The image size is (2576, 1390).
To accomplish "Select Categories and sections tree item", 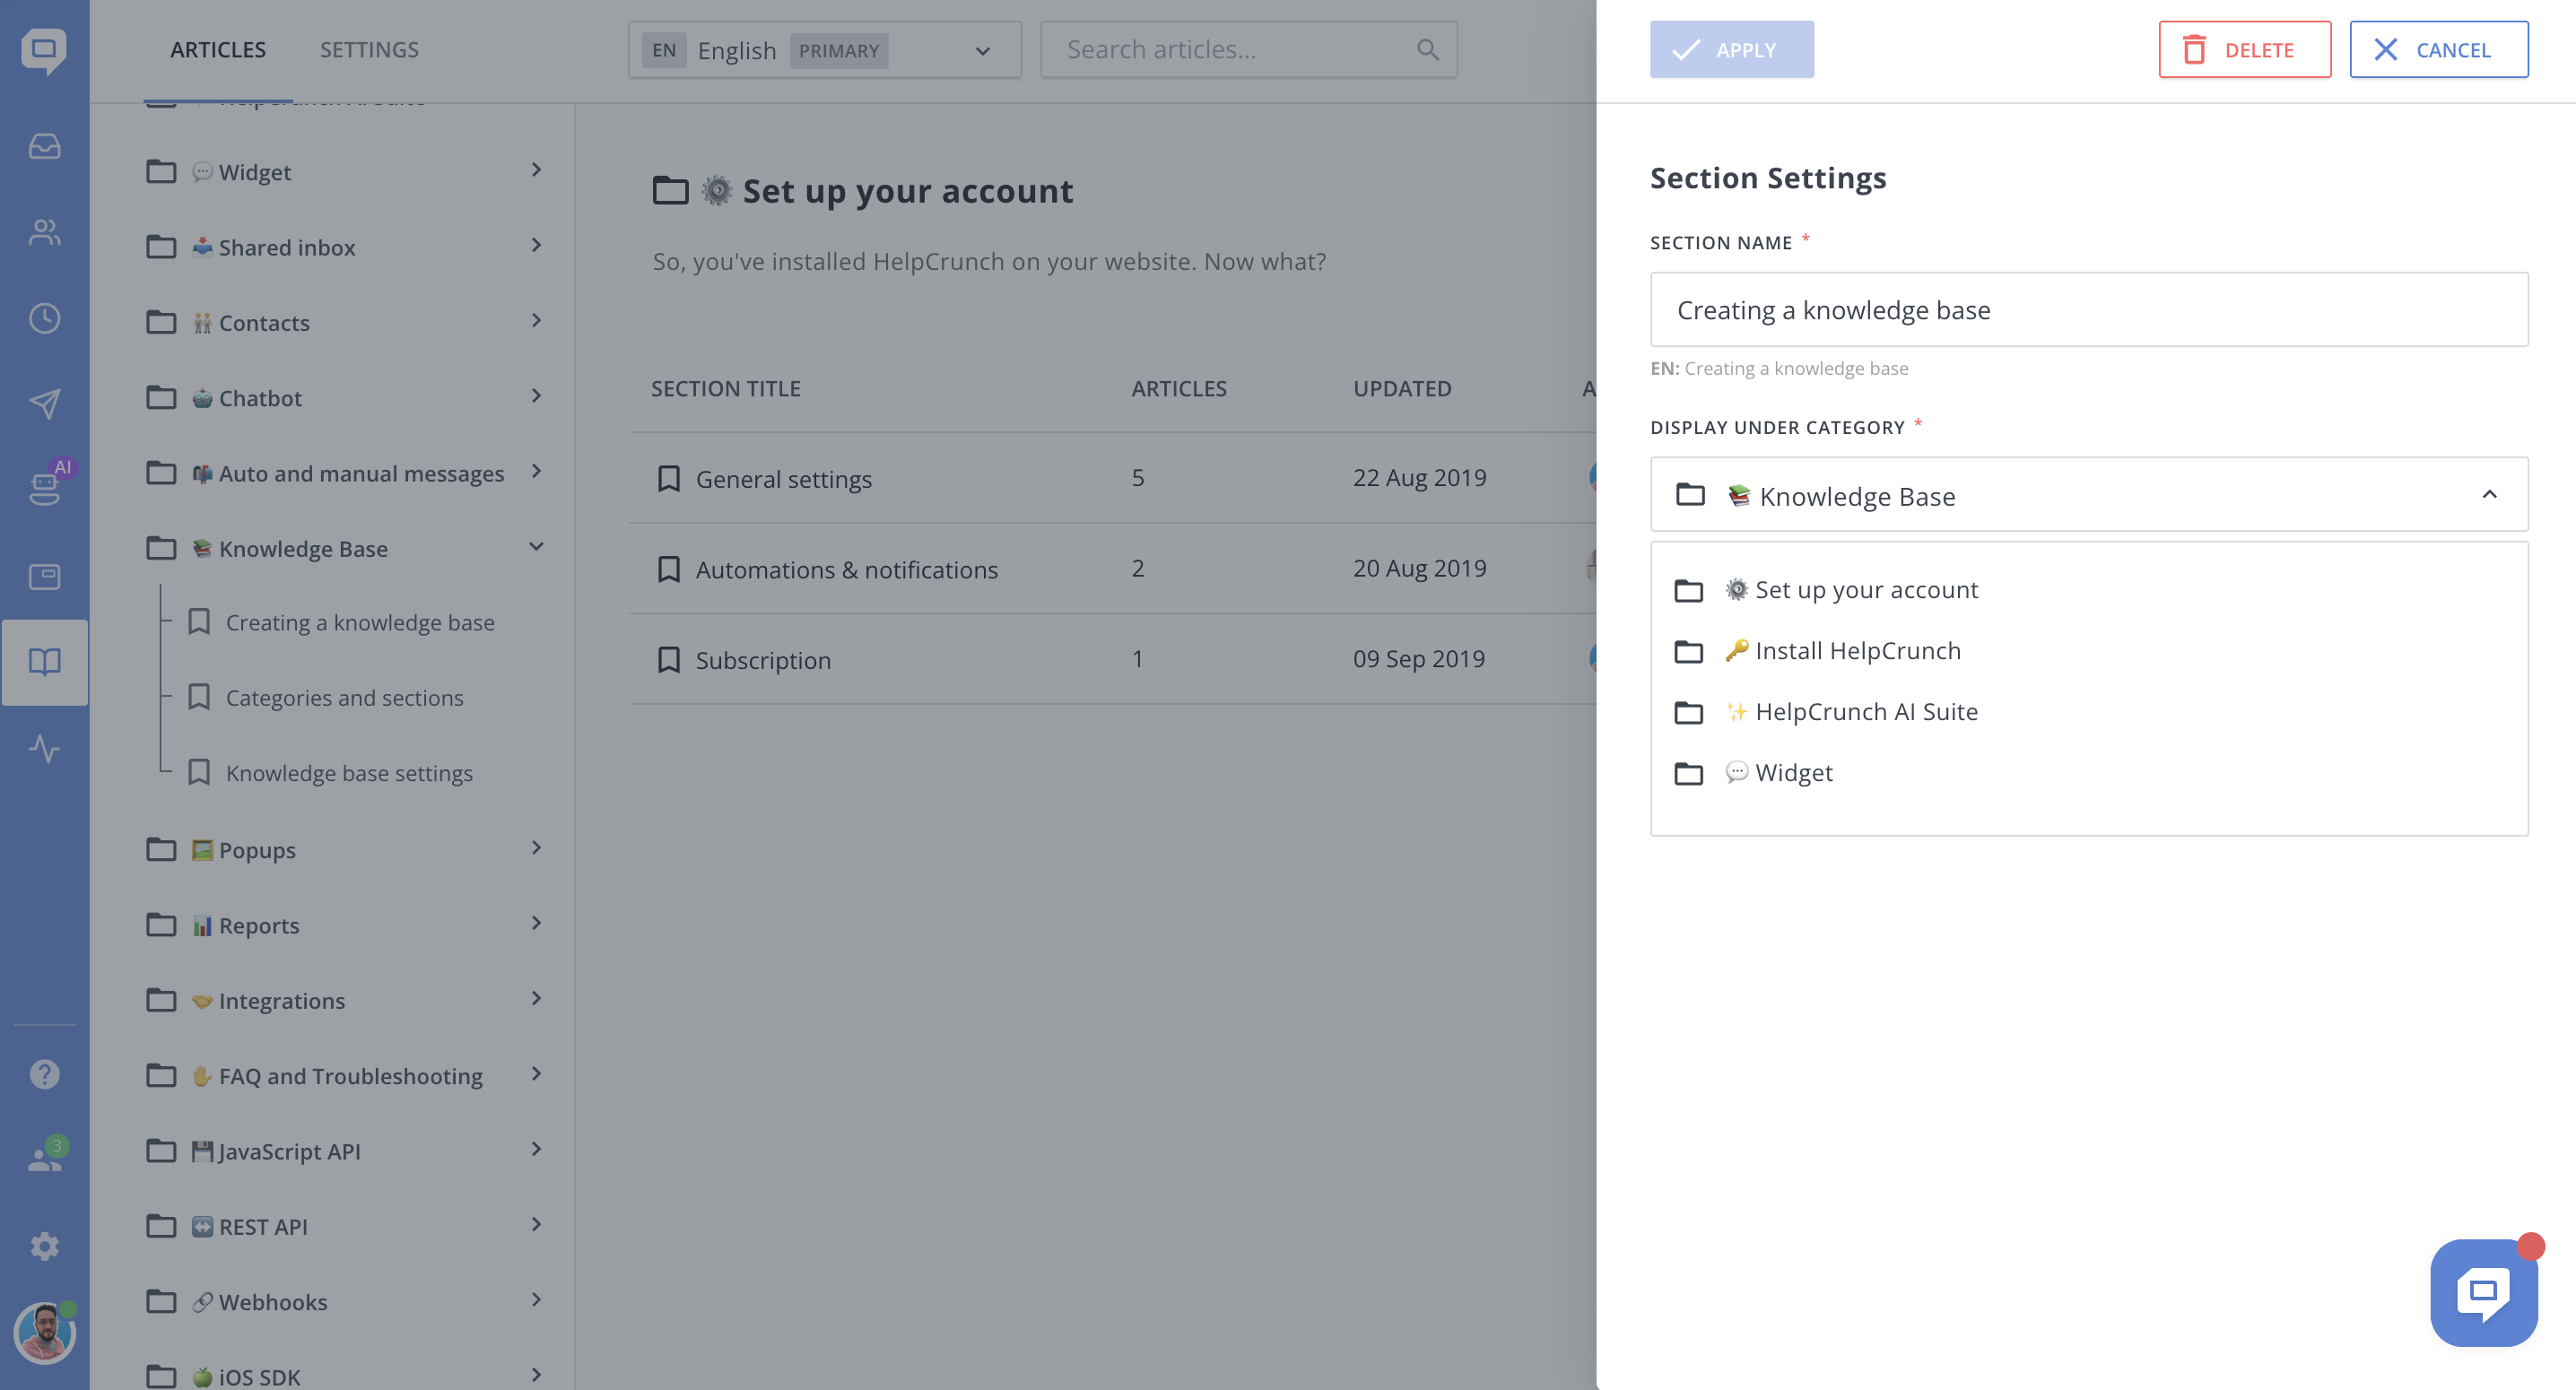I will (x=344, y=698).
